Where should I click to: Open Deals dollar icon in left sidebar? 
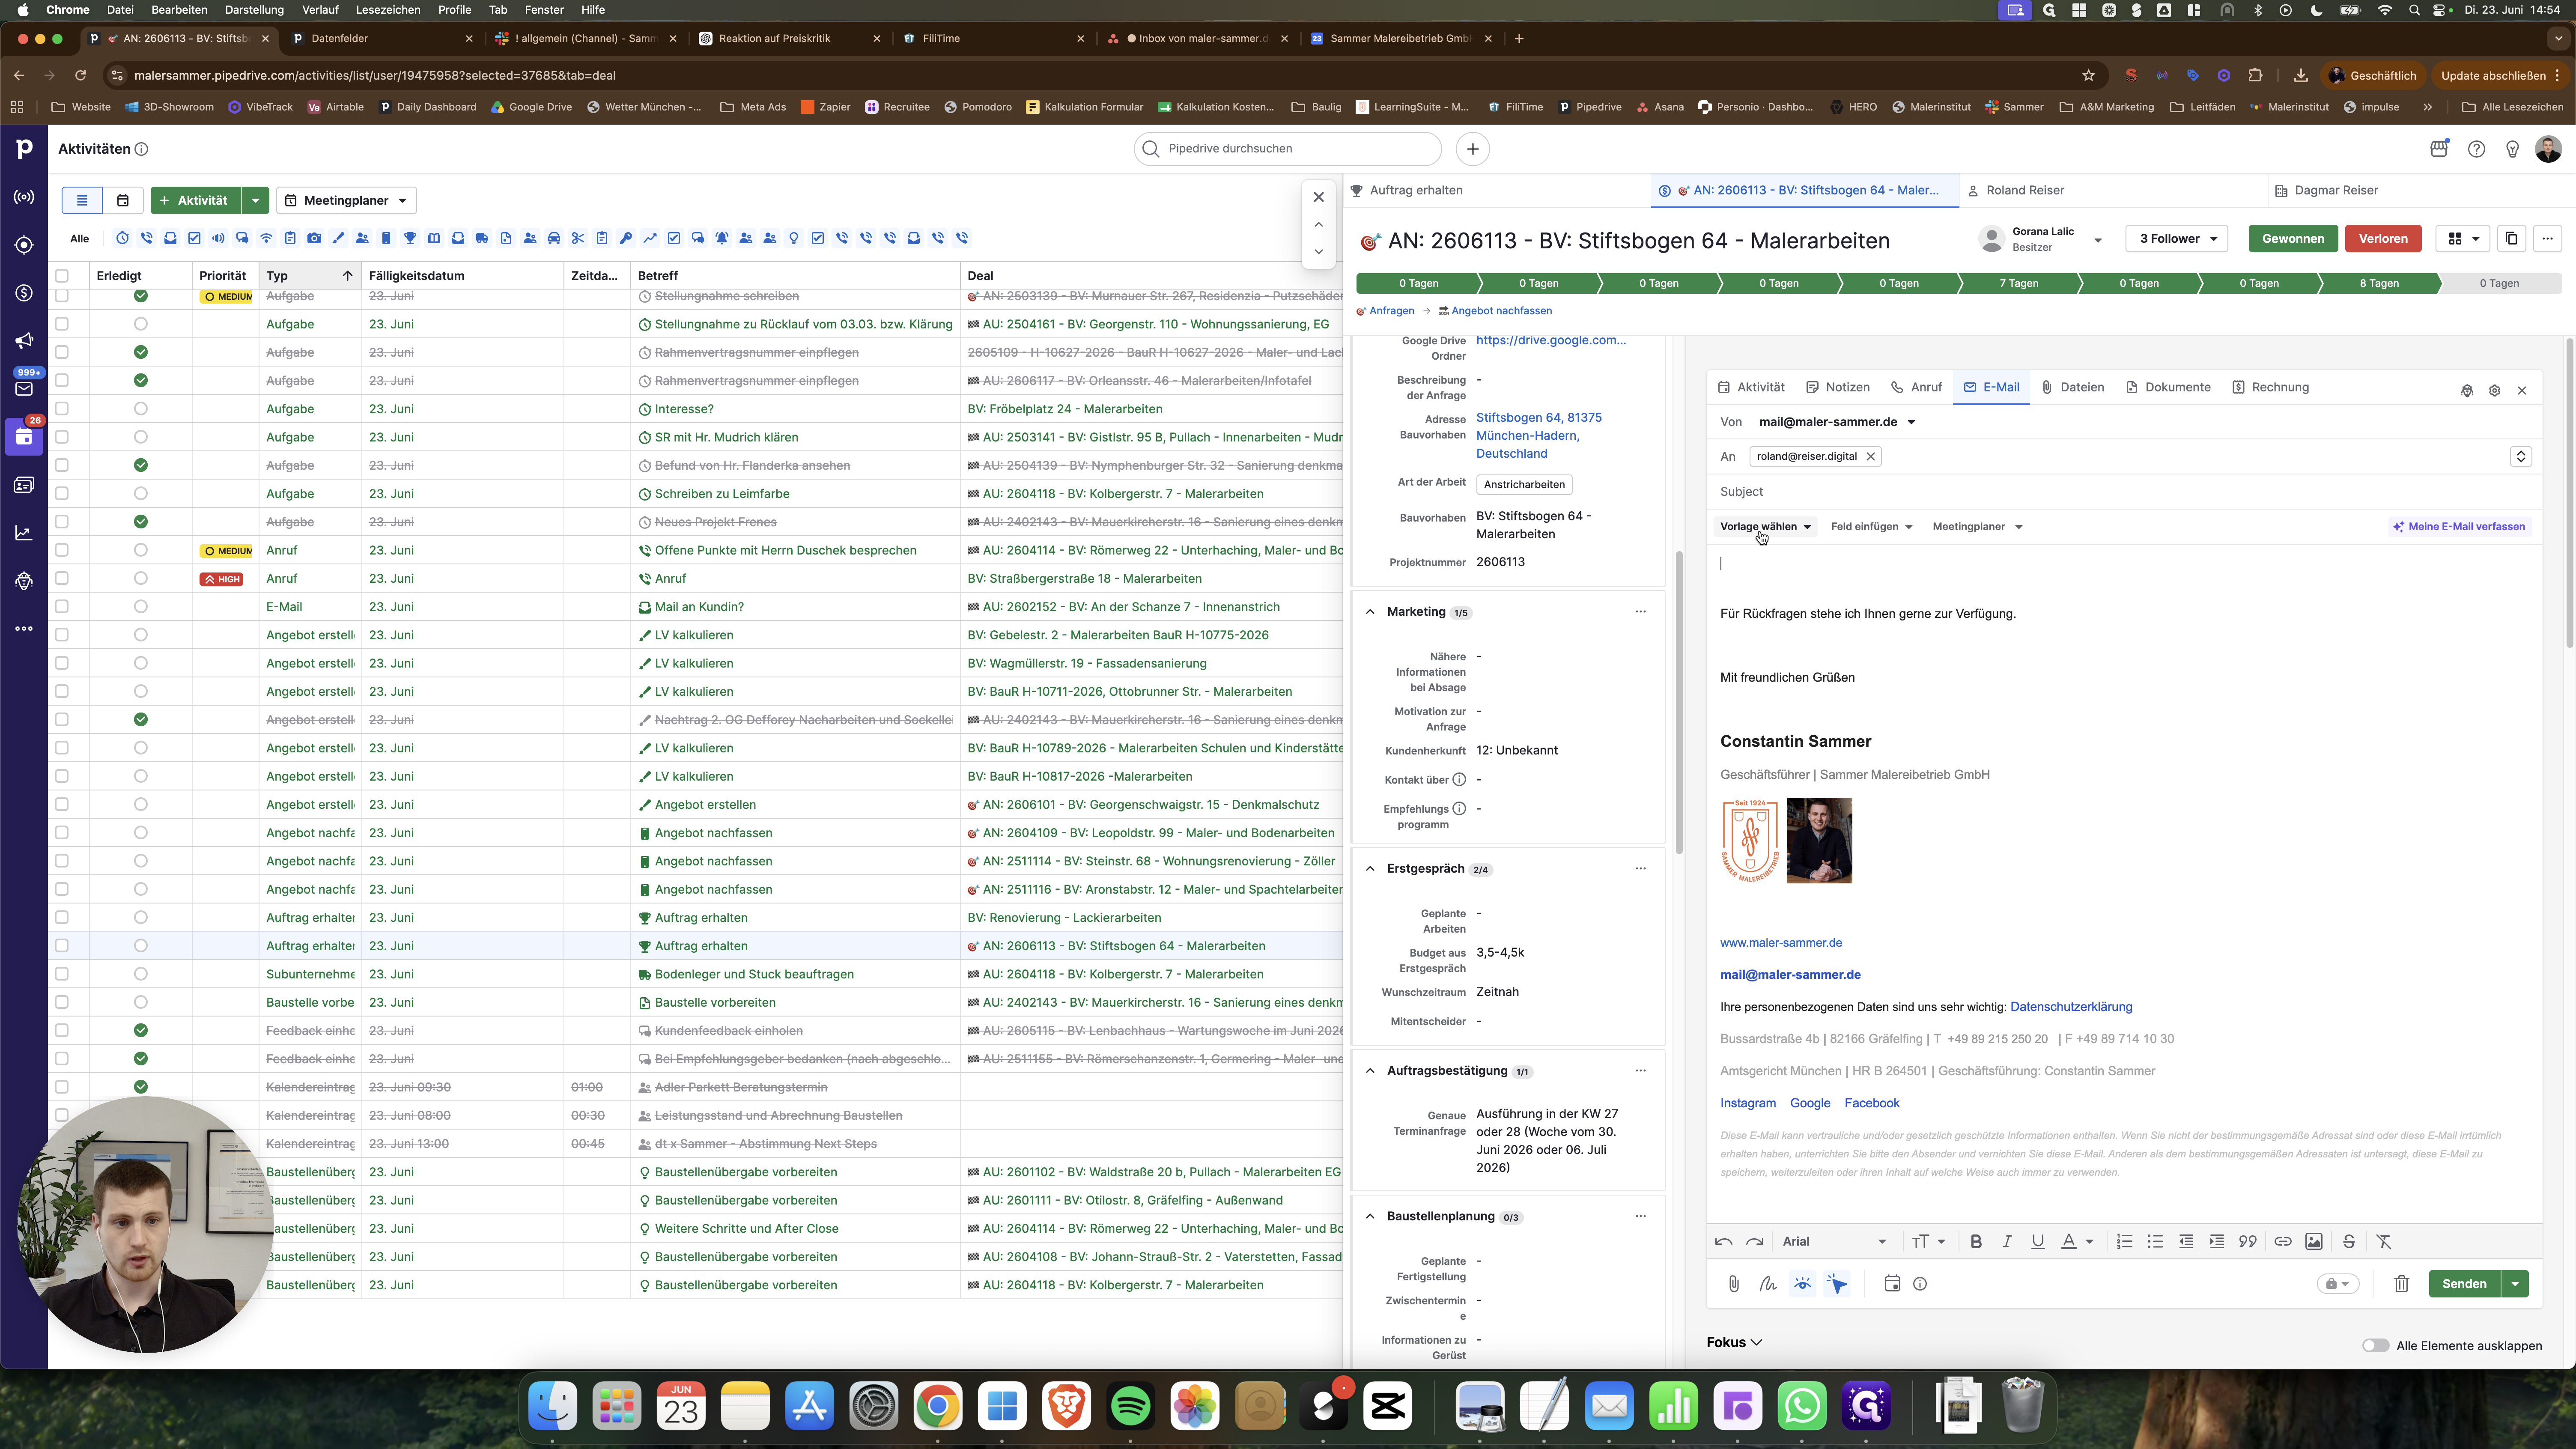click(24, 293)
